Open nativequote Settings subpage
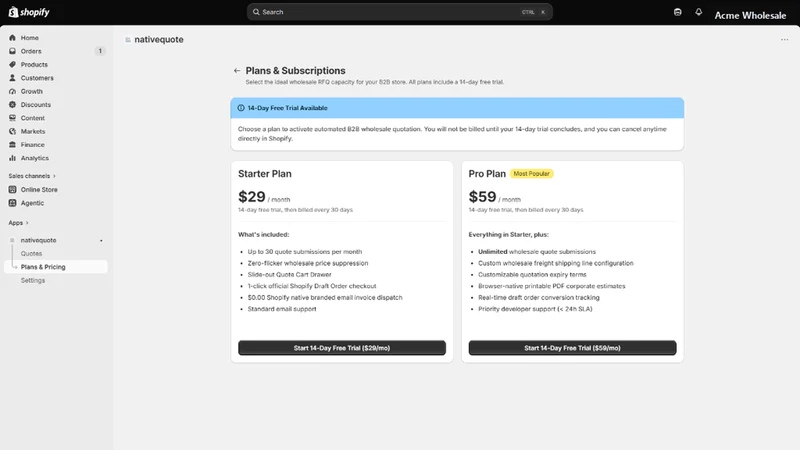Image resolution: width=800 pixels, height=450 pixels. pos(33,280)
